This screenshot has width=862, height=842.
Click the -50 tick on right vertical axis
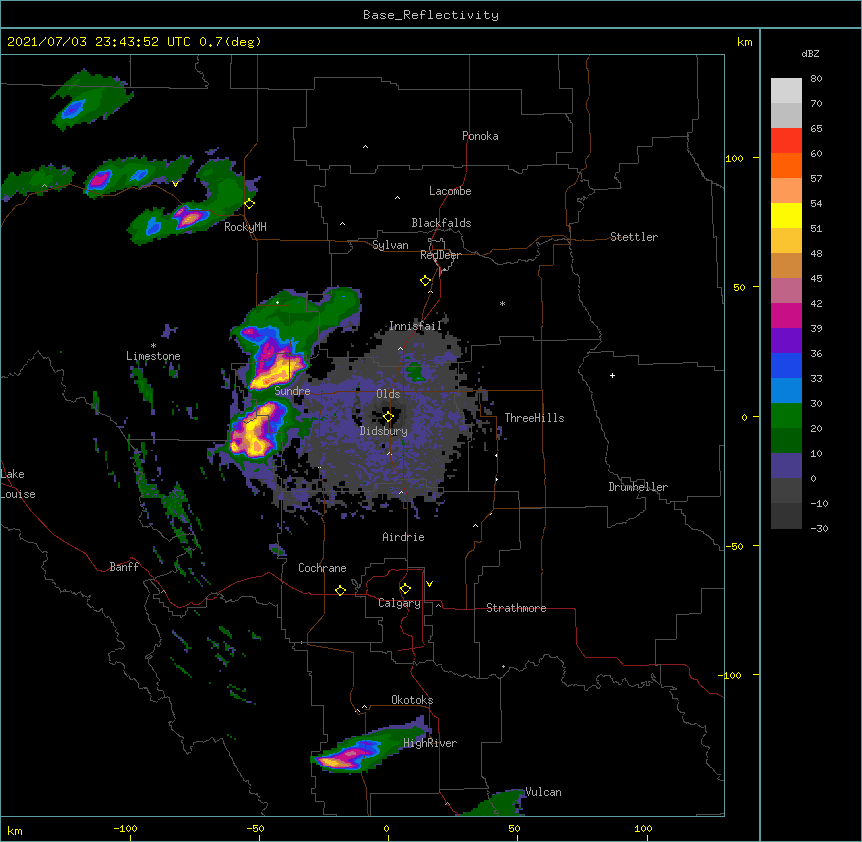[734, 546]
